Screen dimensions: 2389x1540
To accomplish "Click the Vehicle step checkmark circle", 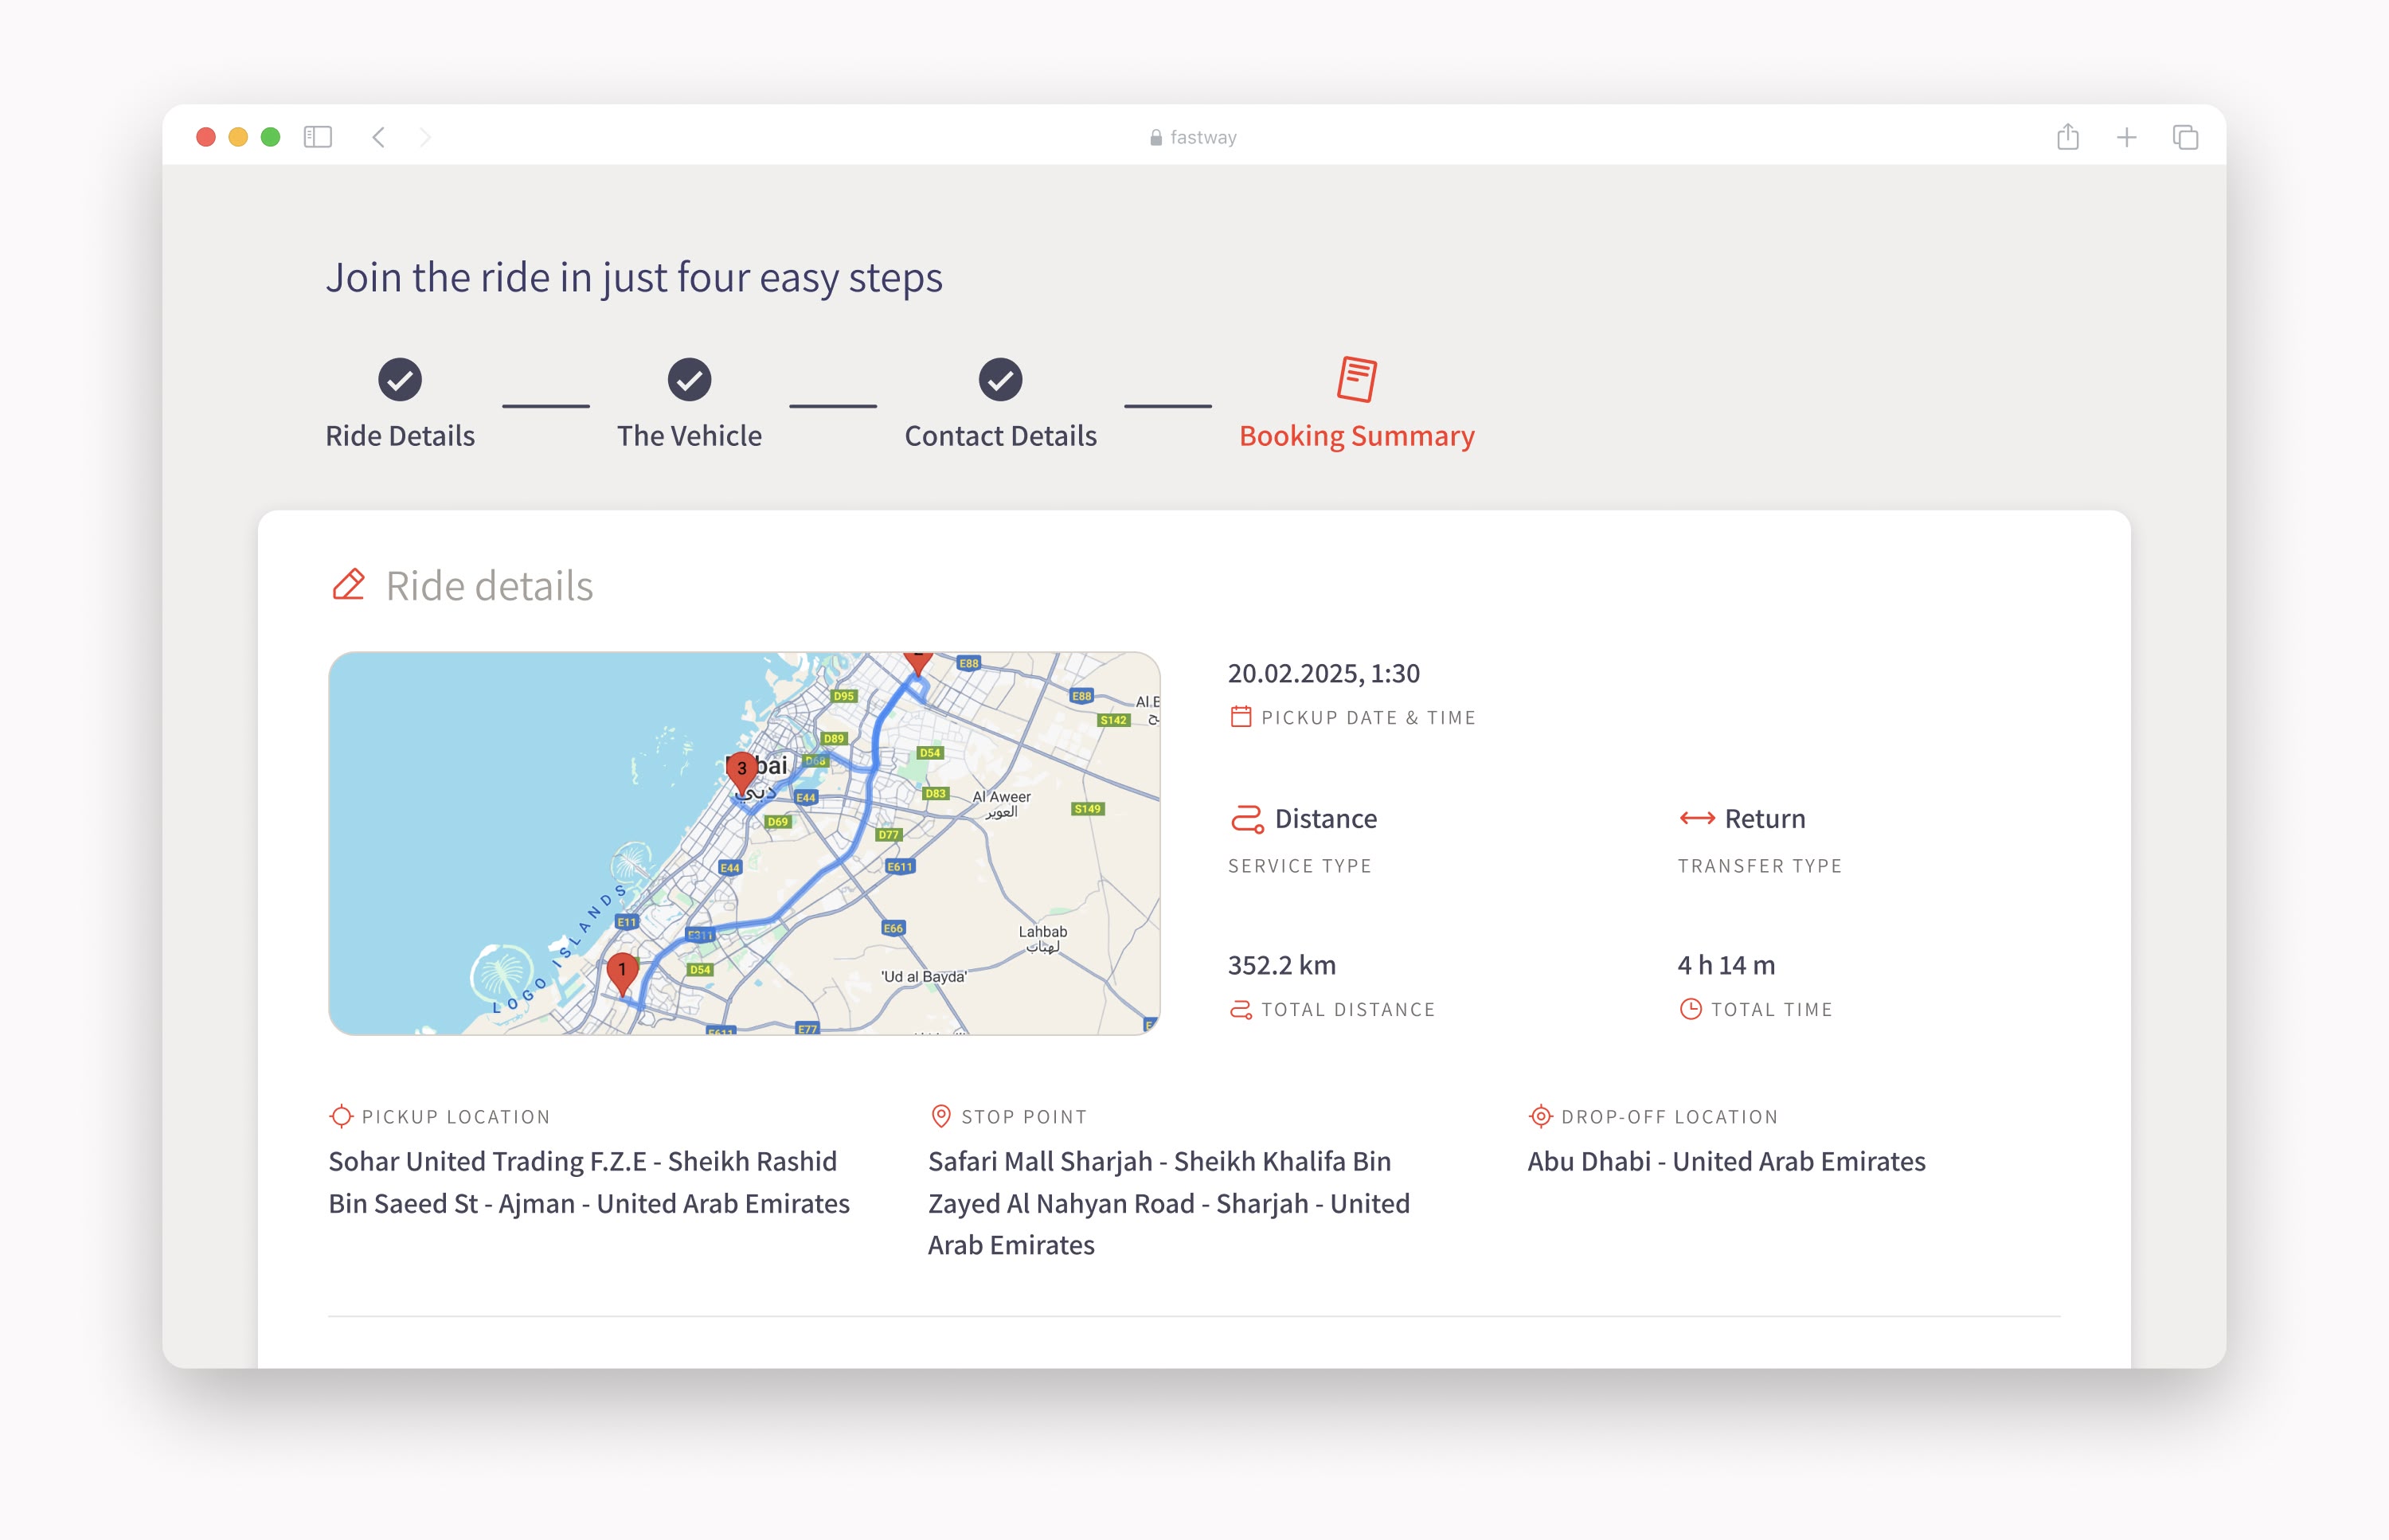I will coord(689,380).
